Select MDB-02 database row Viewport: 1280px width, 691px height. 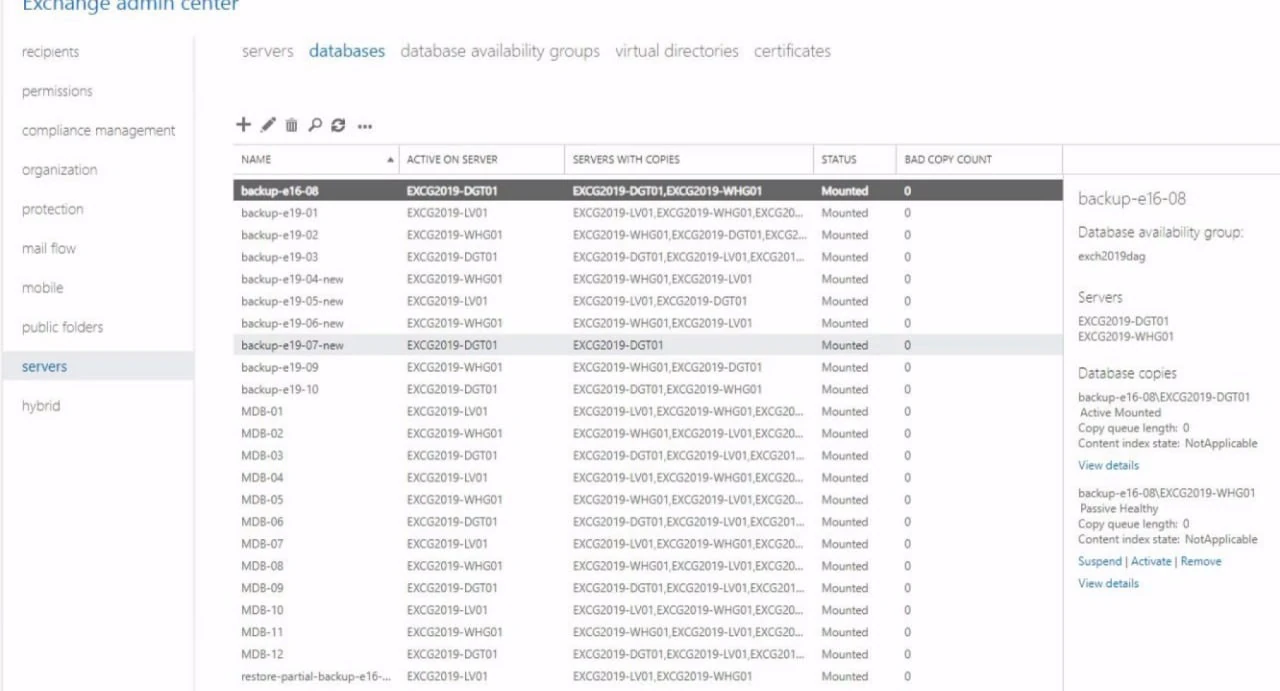tap(648, 433)
